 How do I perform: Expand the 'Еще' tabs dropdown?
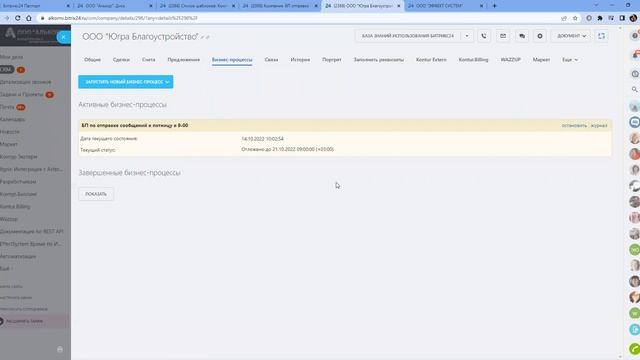(570, 60)
